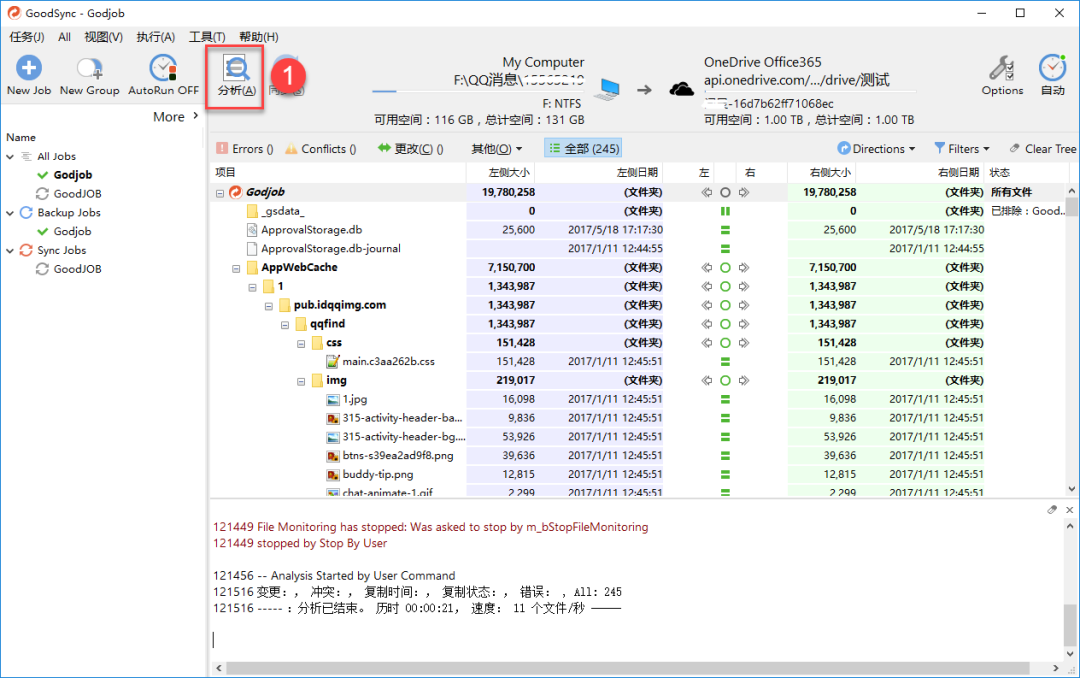Start analysis with the 分析(A) button
Viewport: 1080px width, 678px height.
[236, 76]
